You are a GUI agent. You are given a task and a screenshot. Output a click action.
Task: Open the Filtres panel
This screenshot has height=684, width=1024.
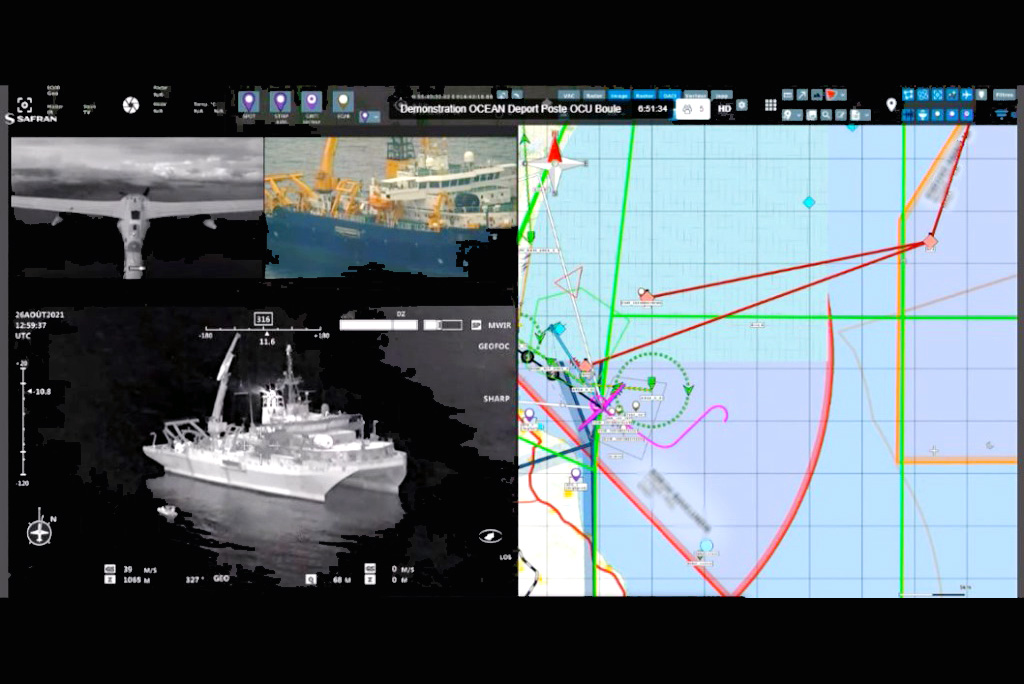coord(1003,95)
